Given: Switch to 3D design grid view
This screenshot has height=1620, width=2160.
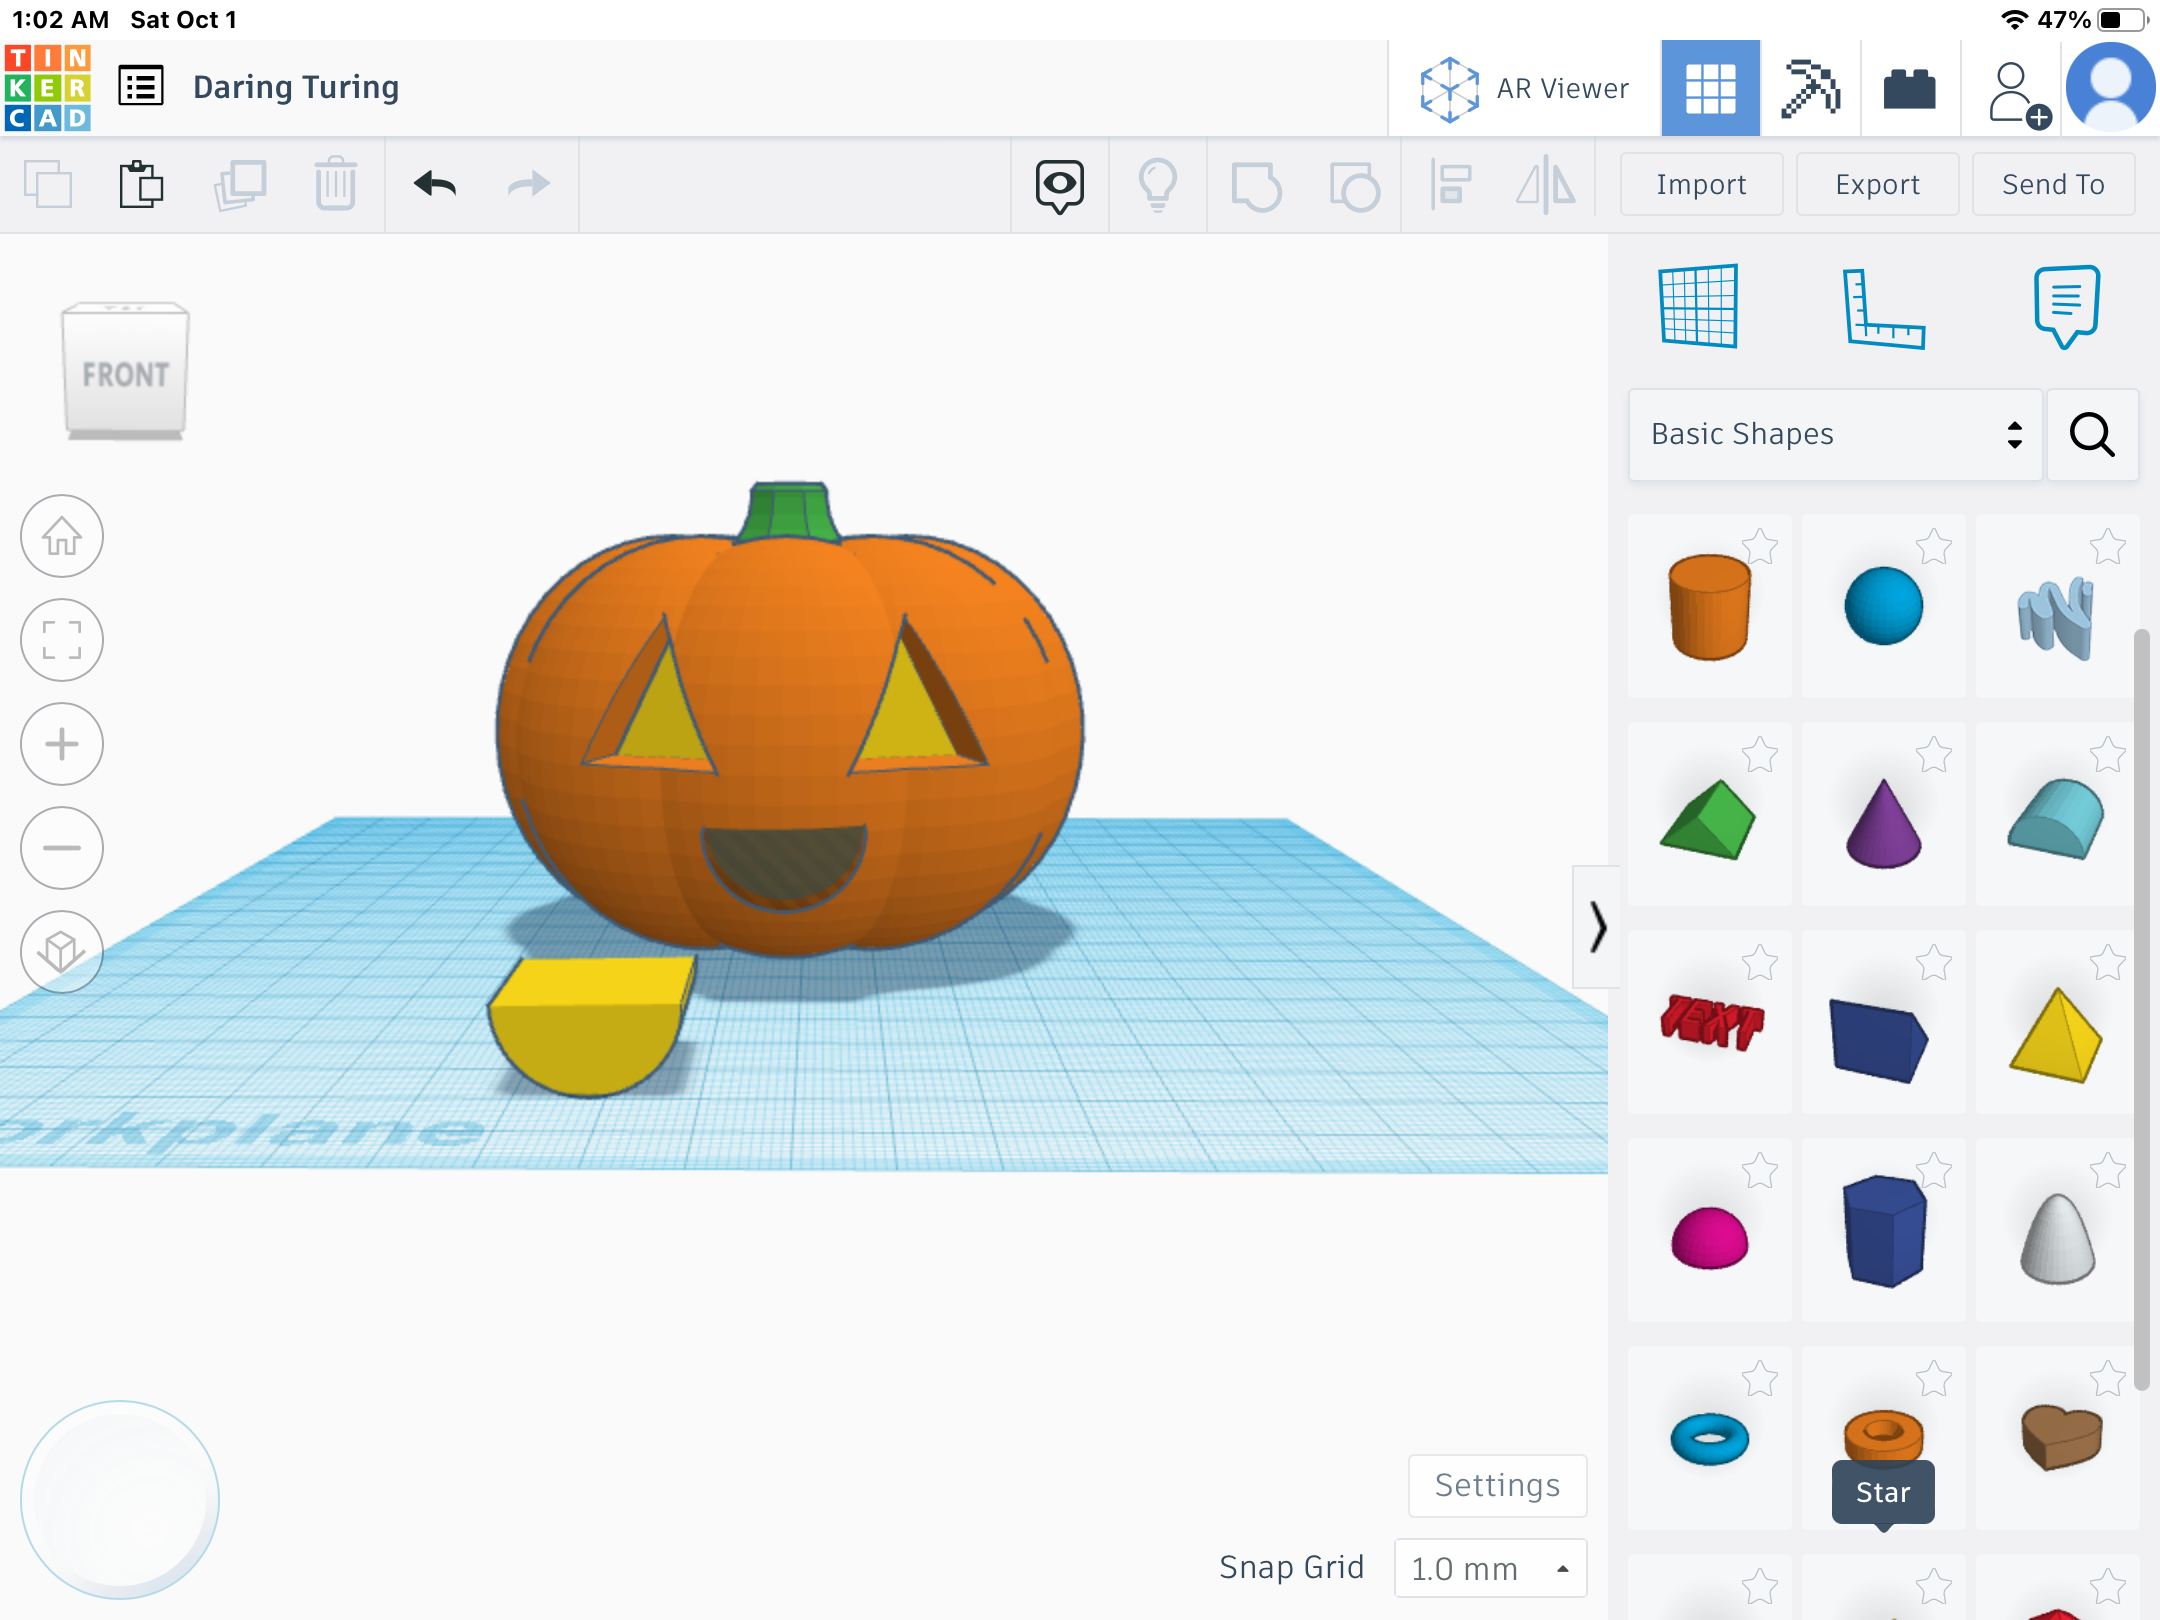Looking at the screenshot, I should click(1711, 88).
